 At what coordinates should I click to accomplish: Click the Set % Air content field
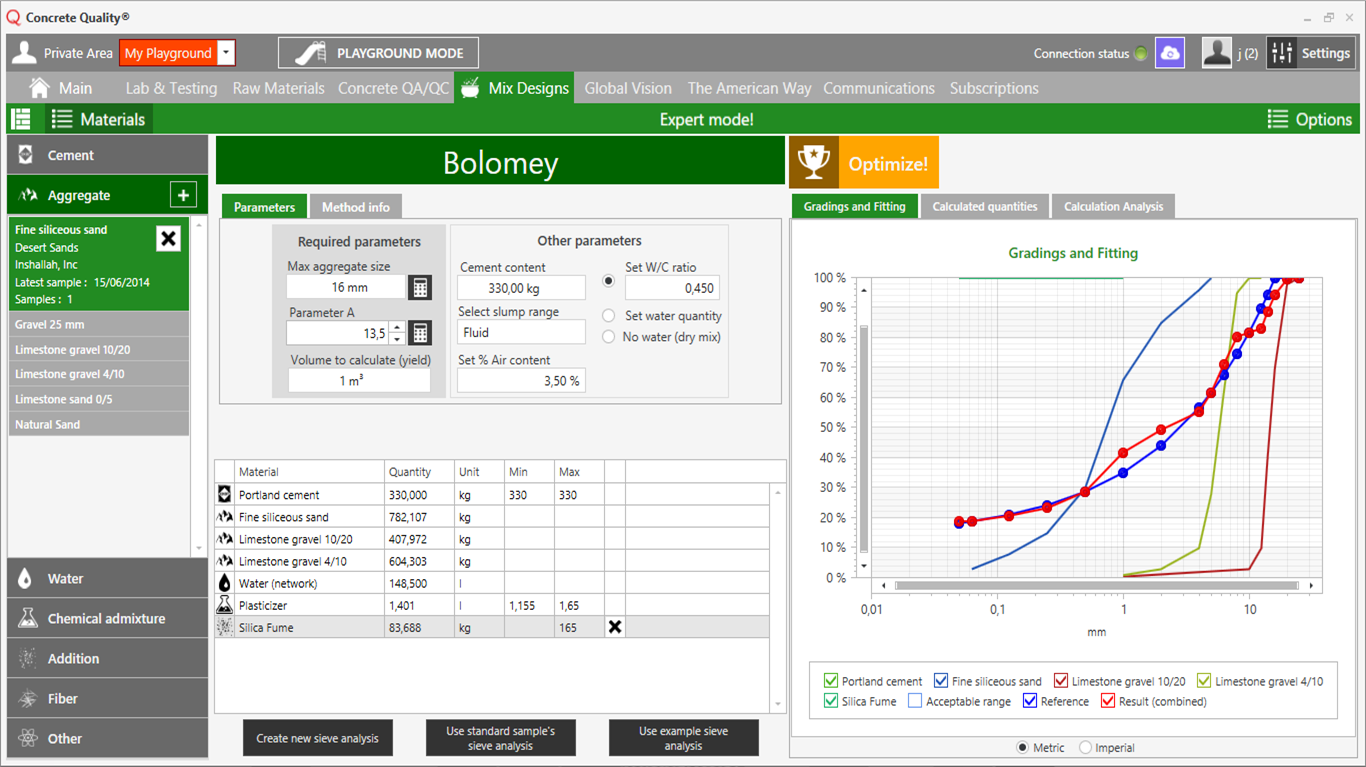point(521,380)
